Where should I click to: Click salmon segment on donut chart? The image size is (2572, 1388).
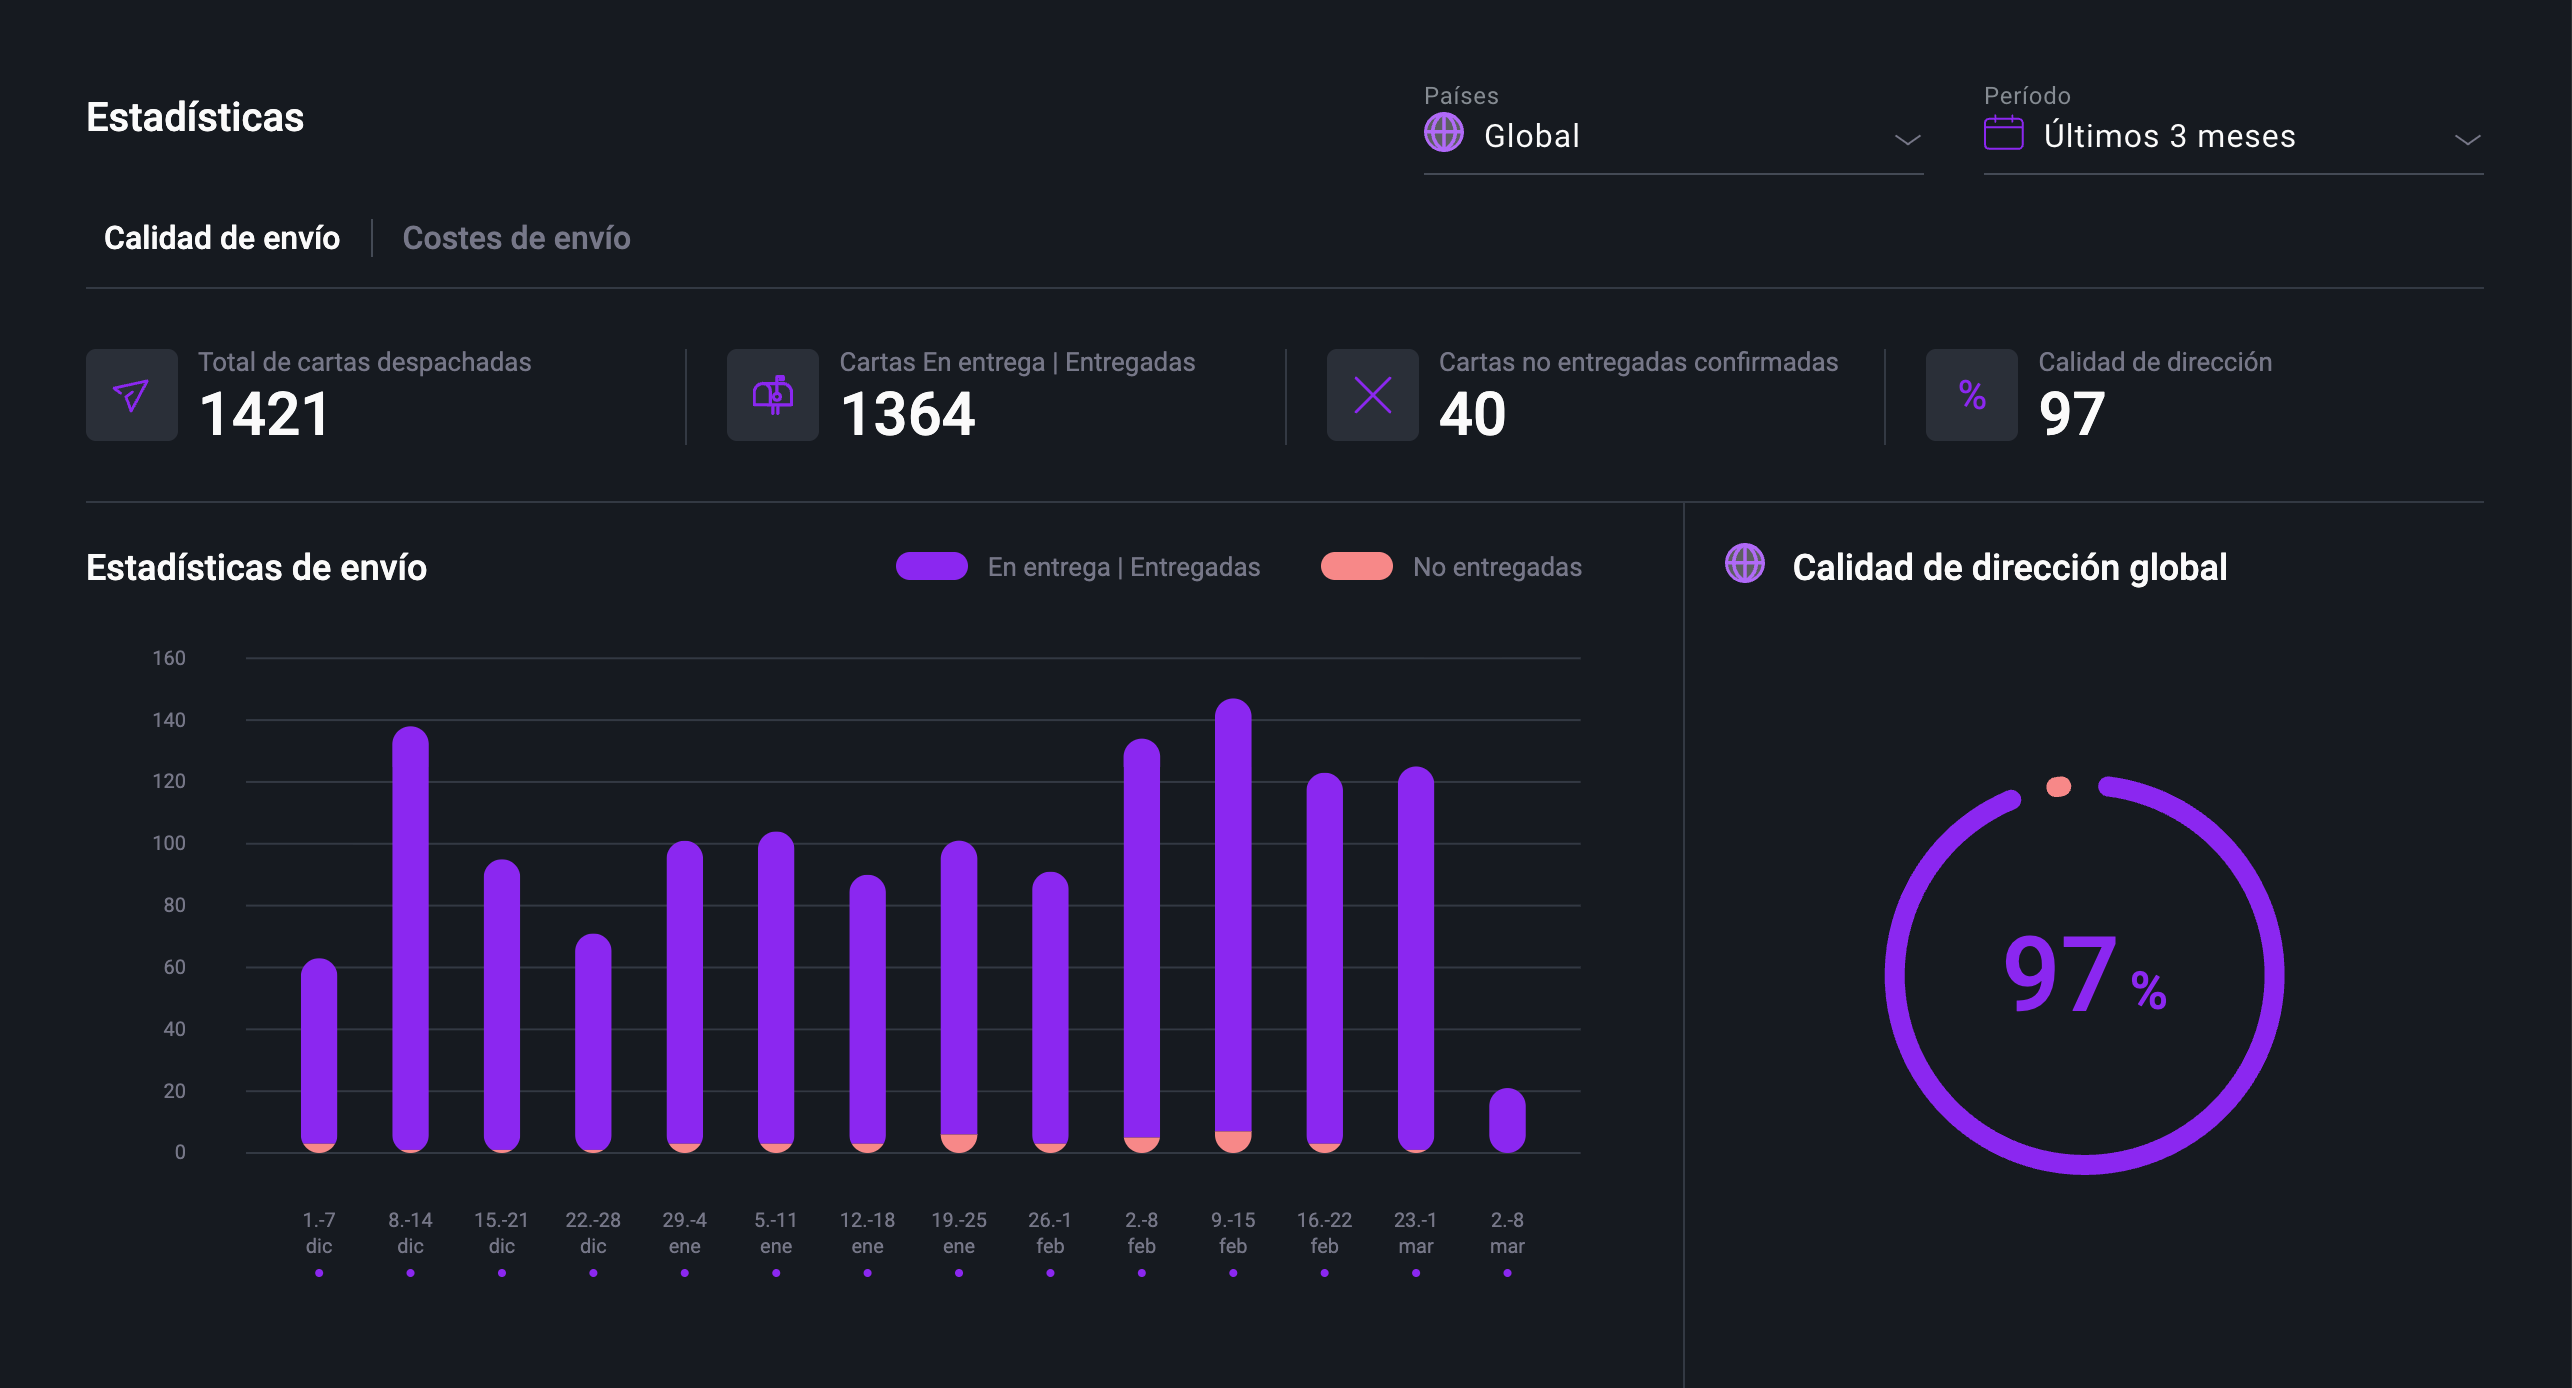[2058, 787]
